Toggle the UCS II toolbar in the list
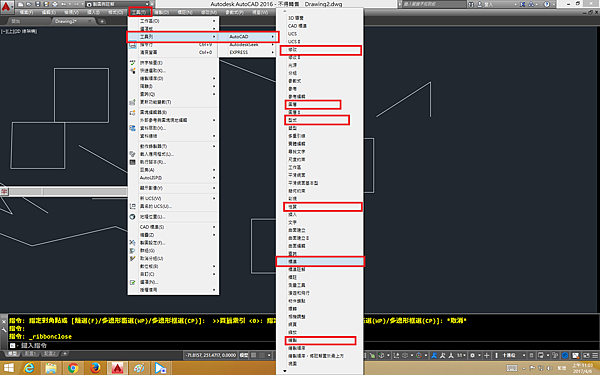This screenshot has height=375, width=600. (x=320, y=42)
